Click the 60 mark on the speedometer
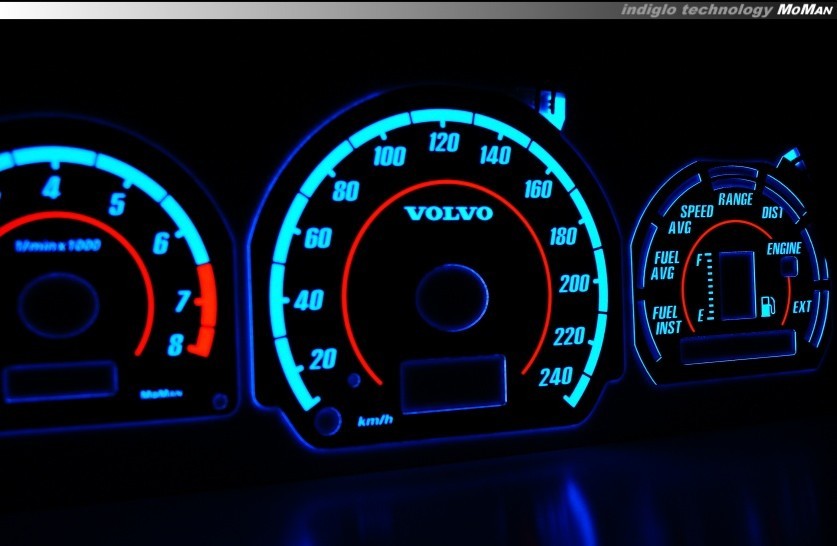 pos(318,238)
